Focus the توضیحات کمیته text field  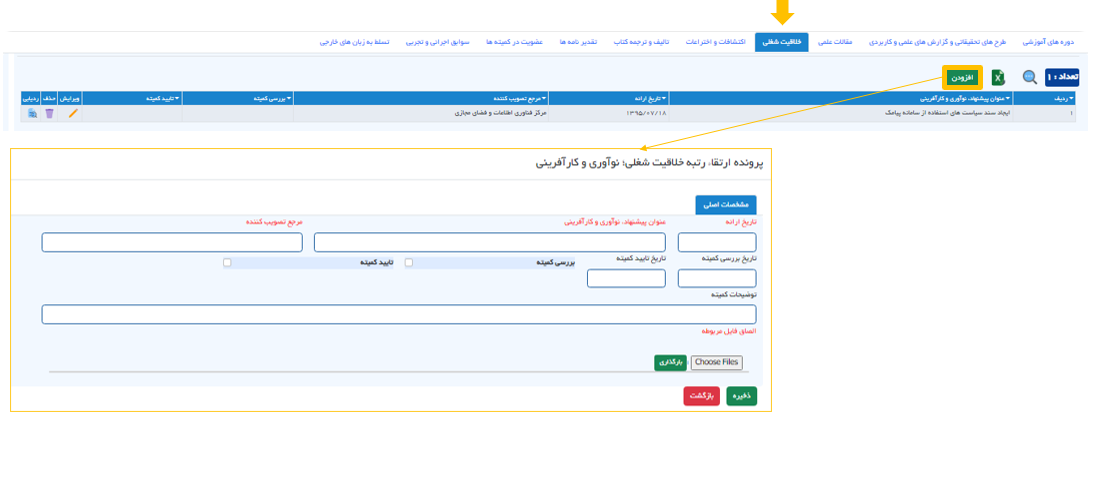[399, 315]
